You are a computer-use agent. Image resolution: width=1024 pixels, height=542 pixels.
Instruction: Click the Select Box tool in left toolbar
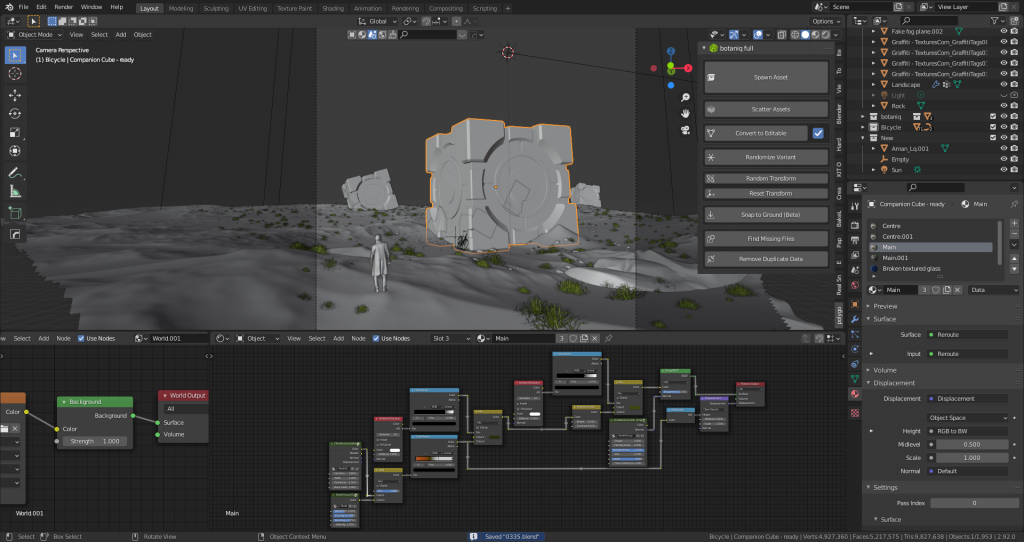pos(14,55)
